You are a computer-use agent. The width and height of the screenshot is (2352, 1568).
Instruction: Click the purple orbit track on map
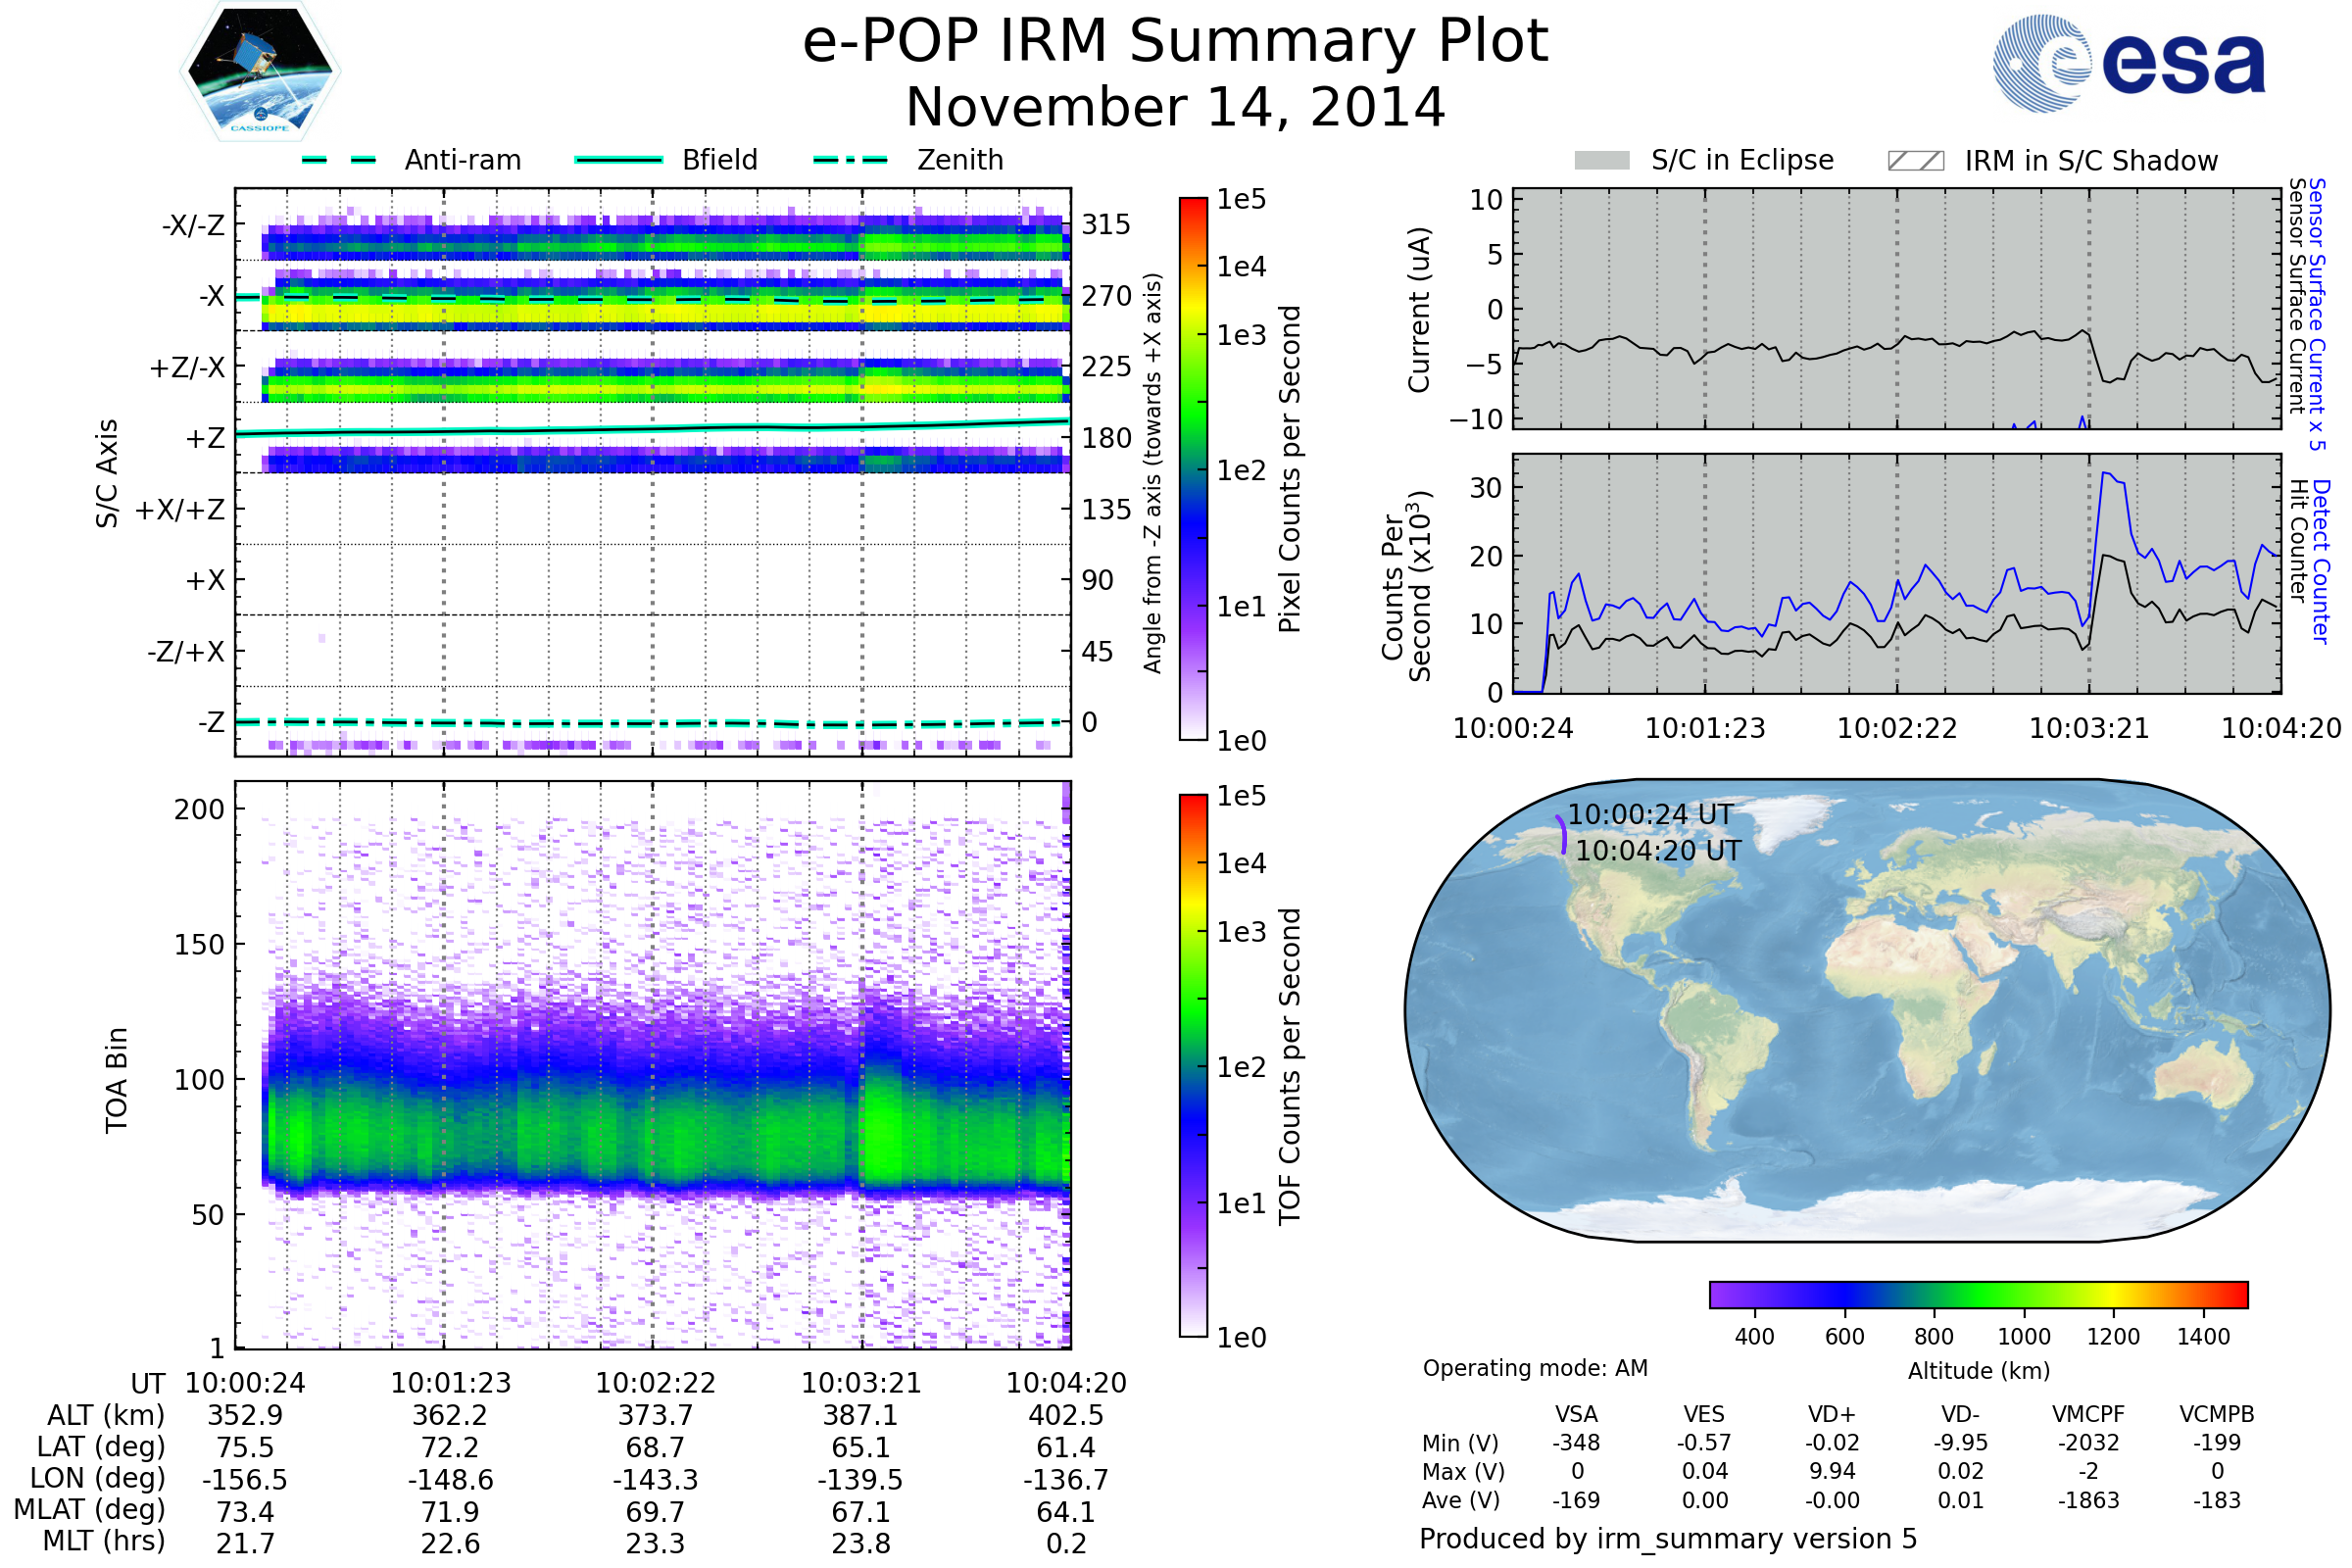1563,835
